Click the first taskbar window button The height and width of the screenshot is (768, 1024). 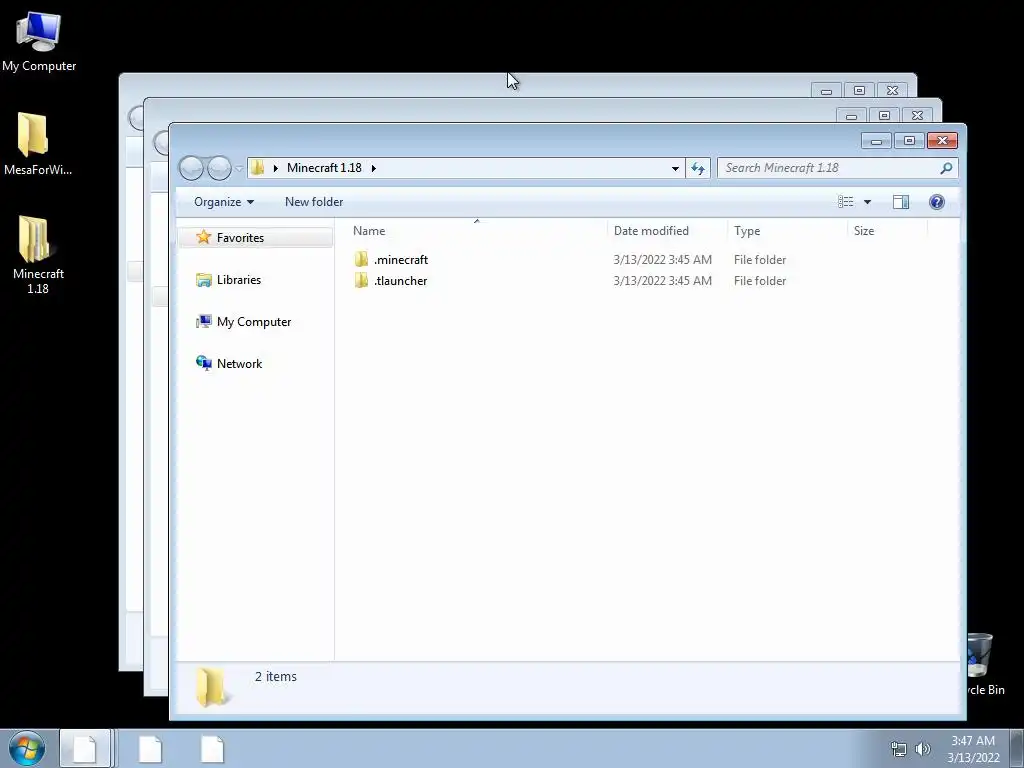coord(85,748)
